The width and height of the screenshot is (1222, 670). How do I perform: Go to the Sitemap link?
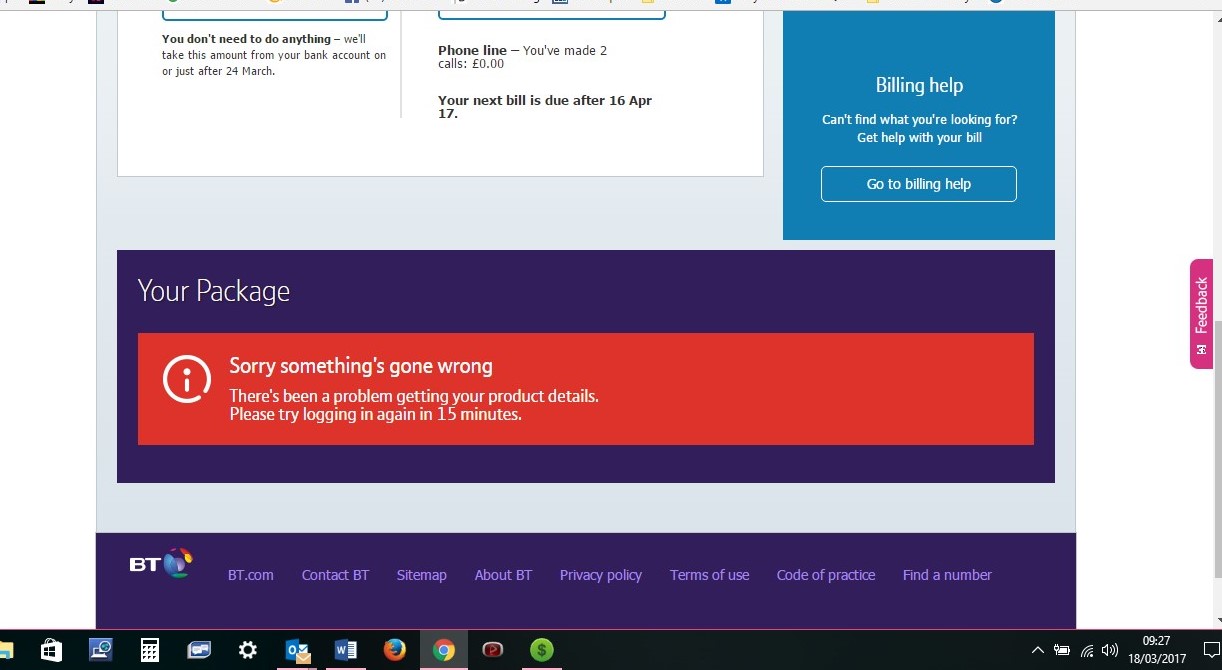(x=421, y=575)
